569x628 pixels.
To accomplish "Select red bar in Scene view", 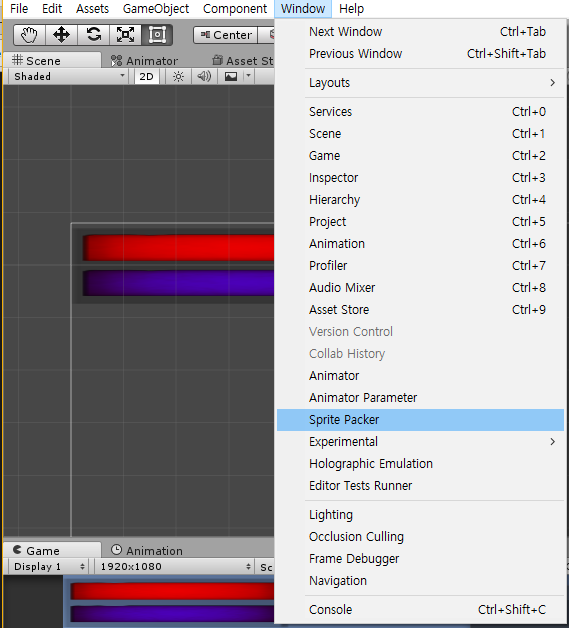I will click(178, 248).
